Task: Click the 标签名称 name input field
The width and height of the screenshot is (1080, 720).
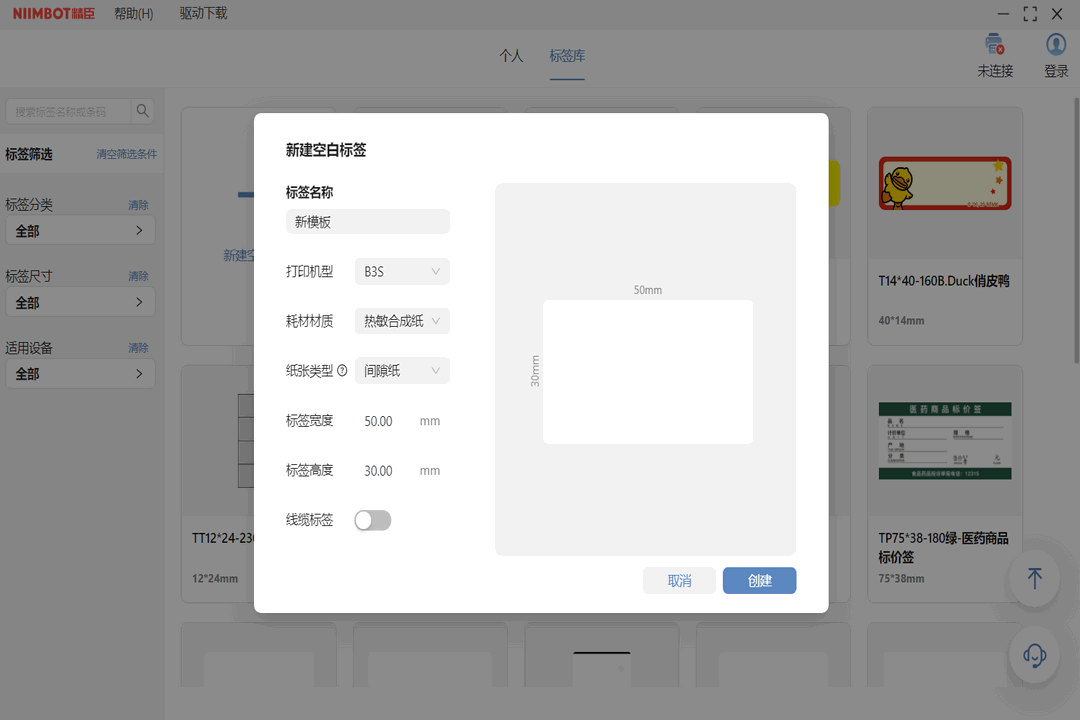Action: [367, 221]
